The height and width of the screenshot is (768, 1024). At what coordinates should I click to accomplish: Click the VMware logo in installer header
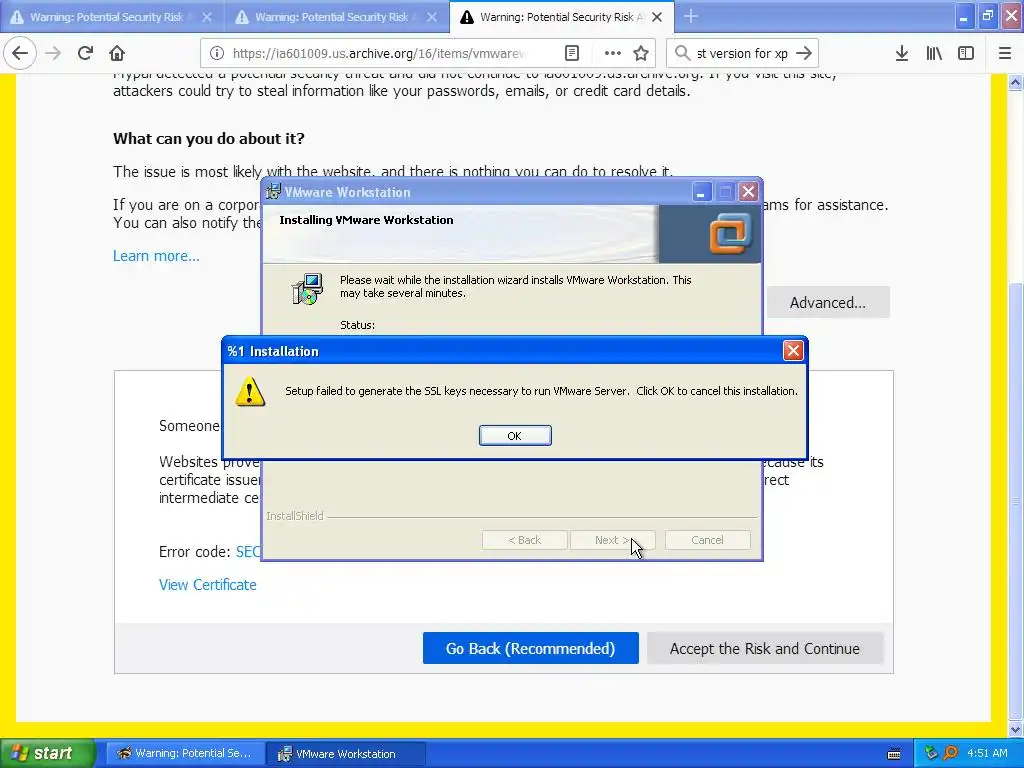coord(730,233)
